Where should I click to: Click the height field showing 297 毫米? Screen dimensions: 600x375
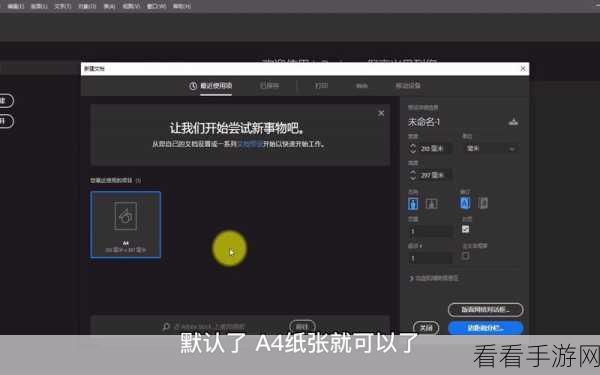[x=435, y=175]
